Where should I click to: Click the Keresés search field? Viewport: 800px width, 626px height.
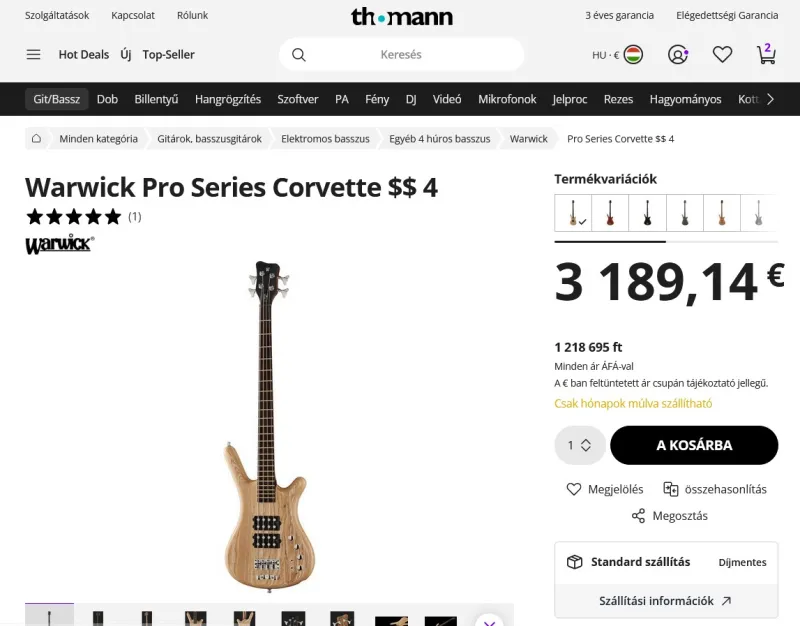pyautogui.click(x=401, y=55)
